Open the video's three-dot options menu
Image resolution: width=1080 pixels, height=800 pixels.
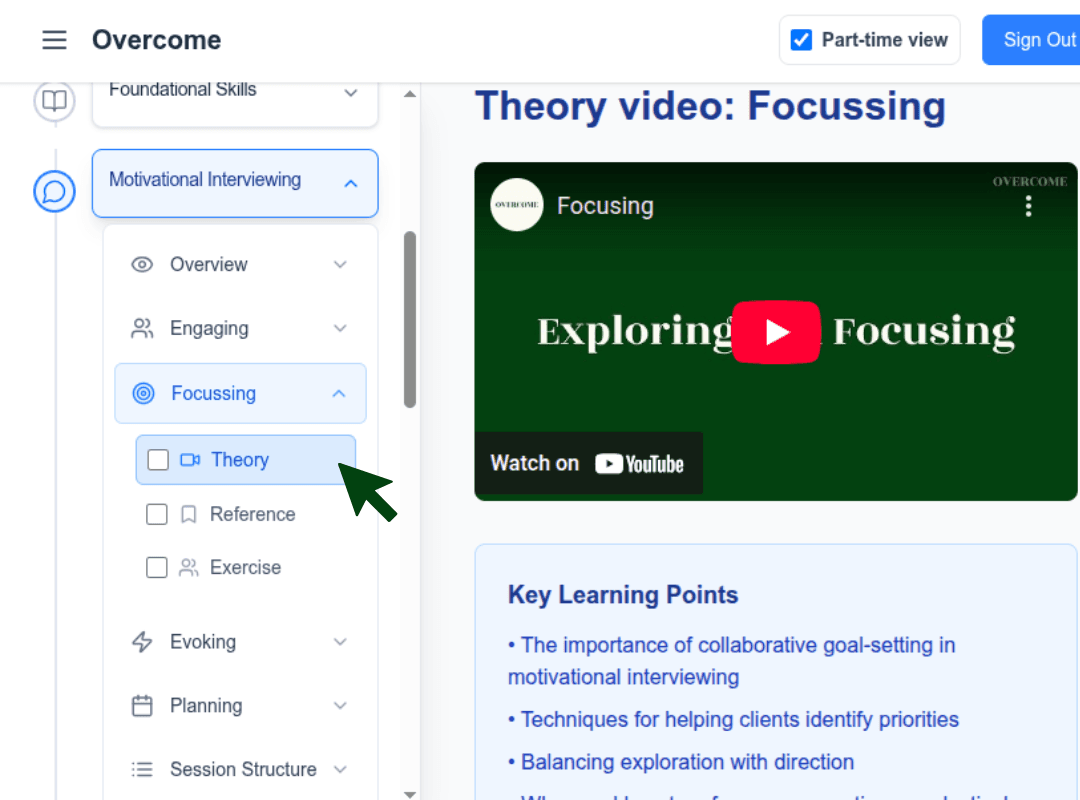click(1028, 206)
